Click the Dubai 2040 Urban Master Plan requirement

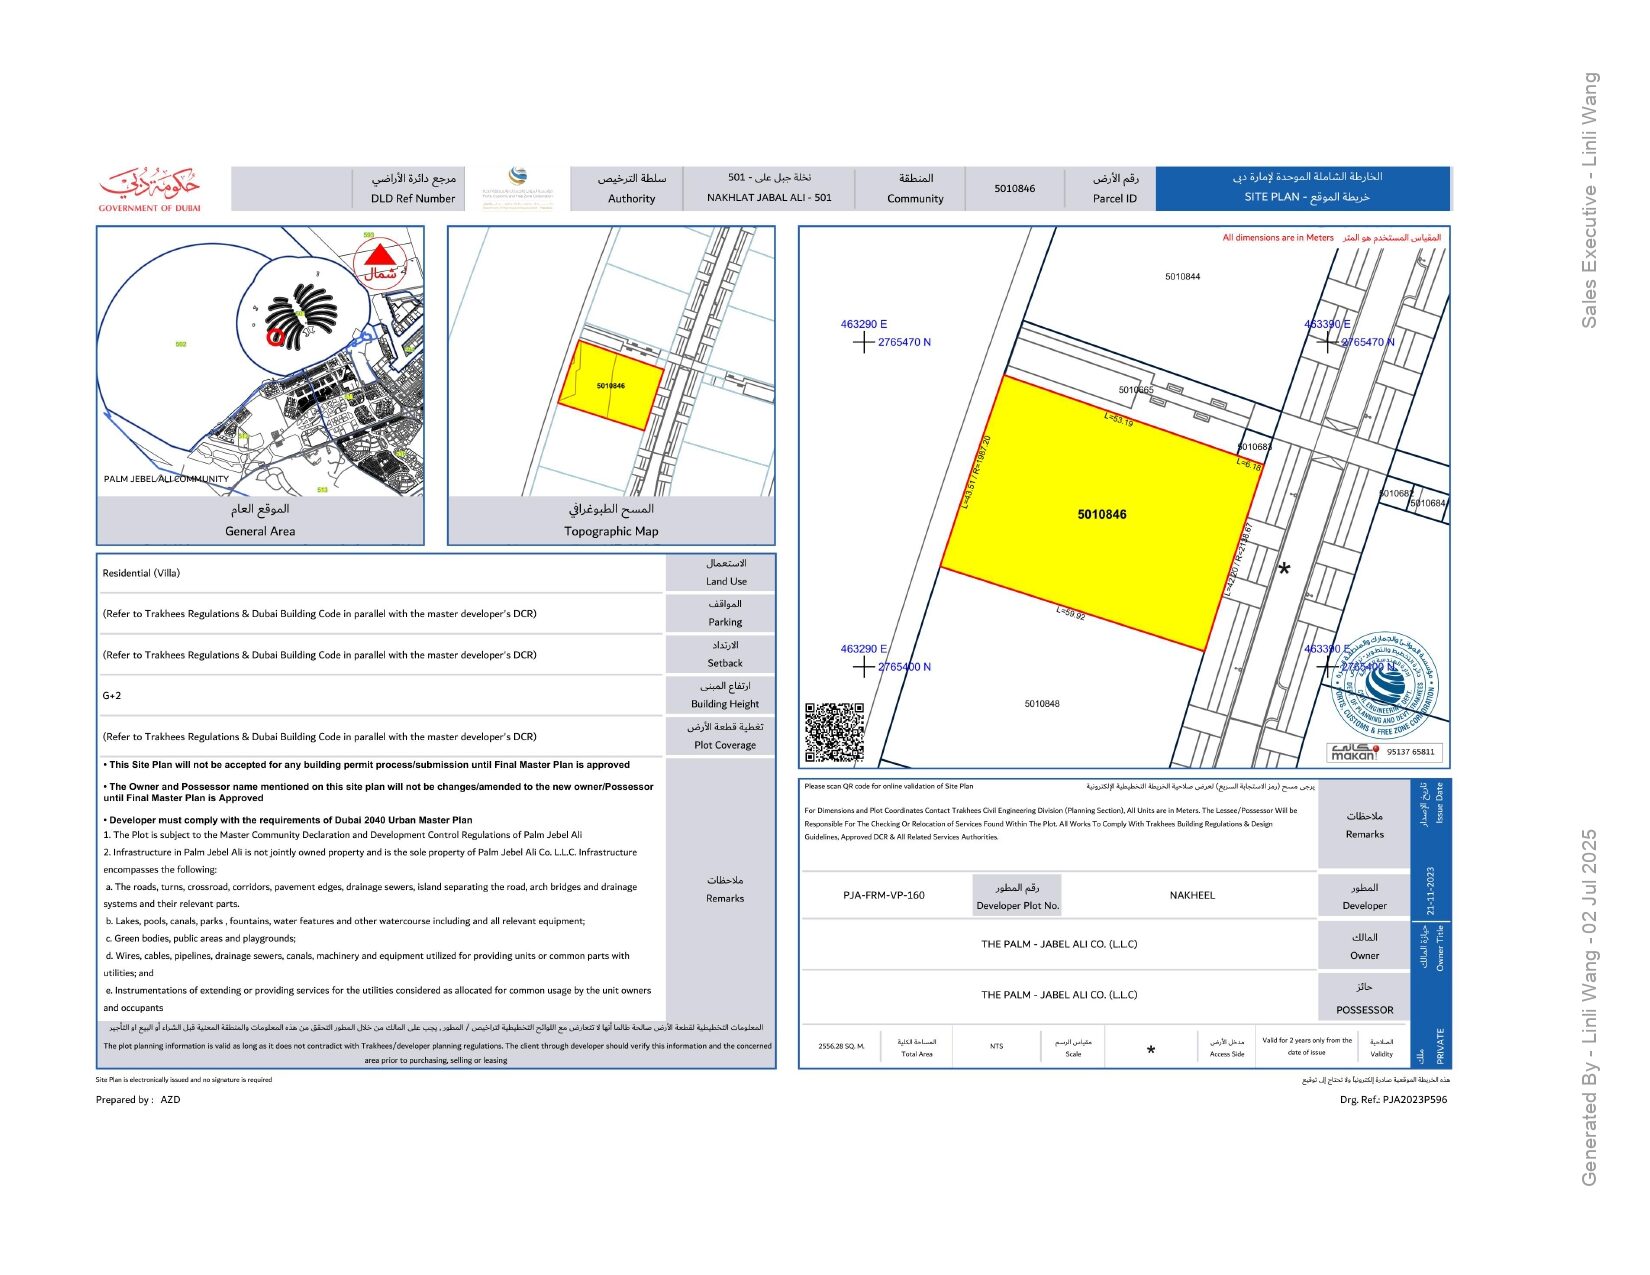coord(288,820)
